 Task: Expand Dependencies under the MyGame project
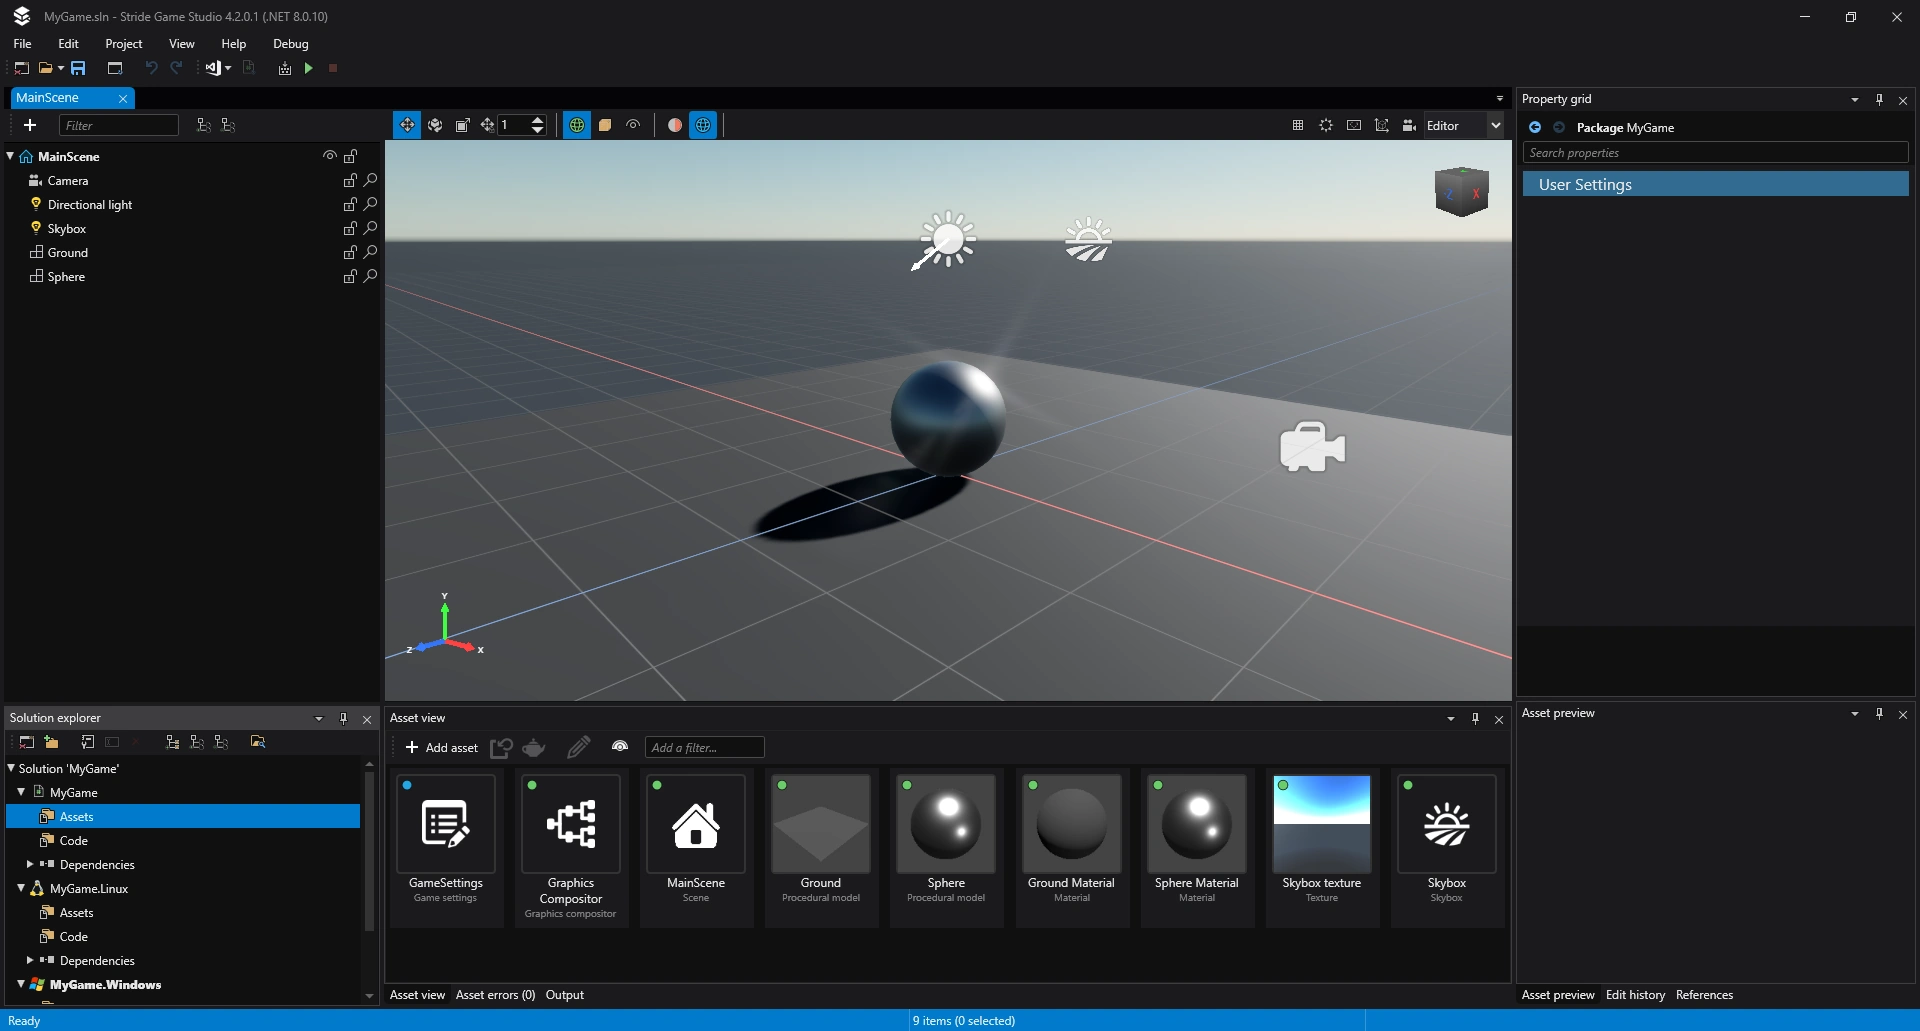(x=30, y=864)
